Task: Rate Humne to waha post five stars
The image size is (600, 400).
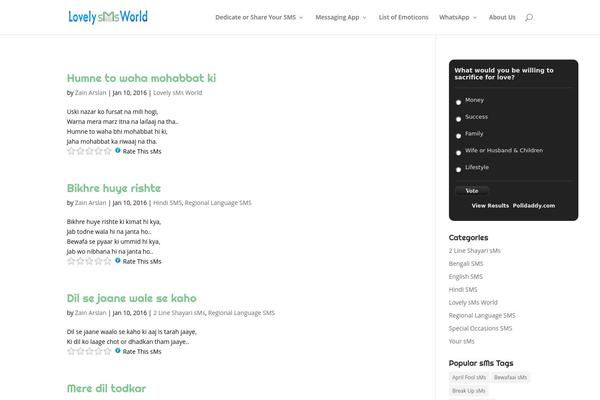Action: (108, 151)
